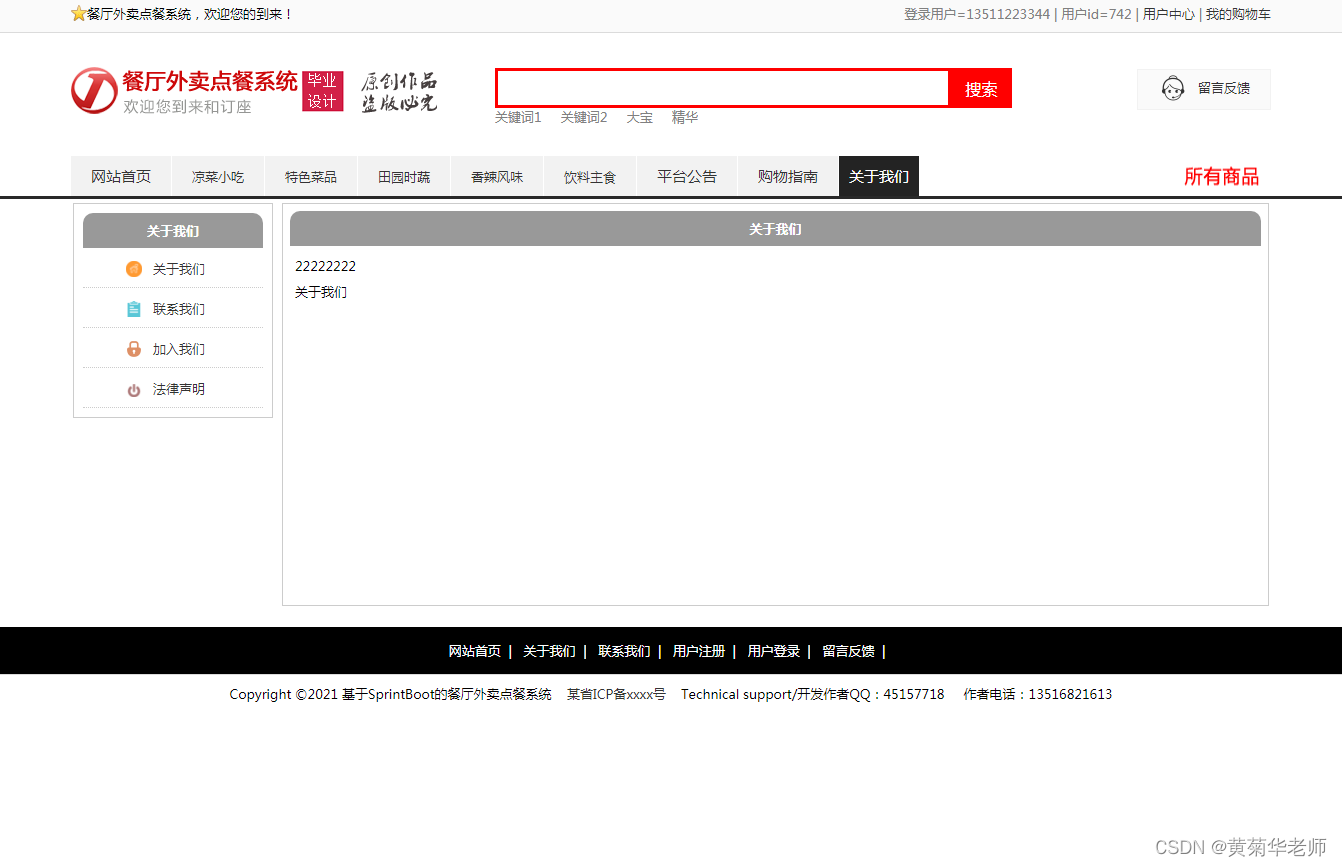Click the content panel 关于我们 gray header
1342x867 pixels.
775,229
